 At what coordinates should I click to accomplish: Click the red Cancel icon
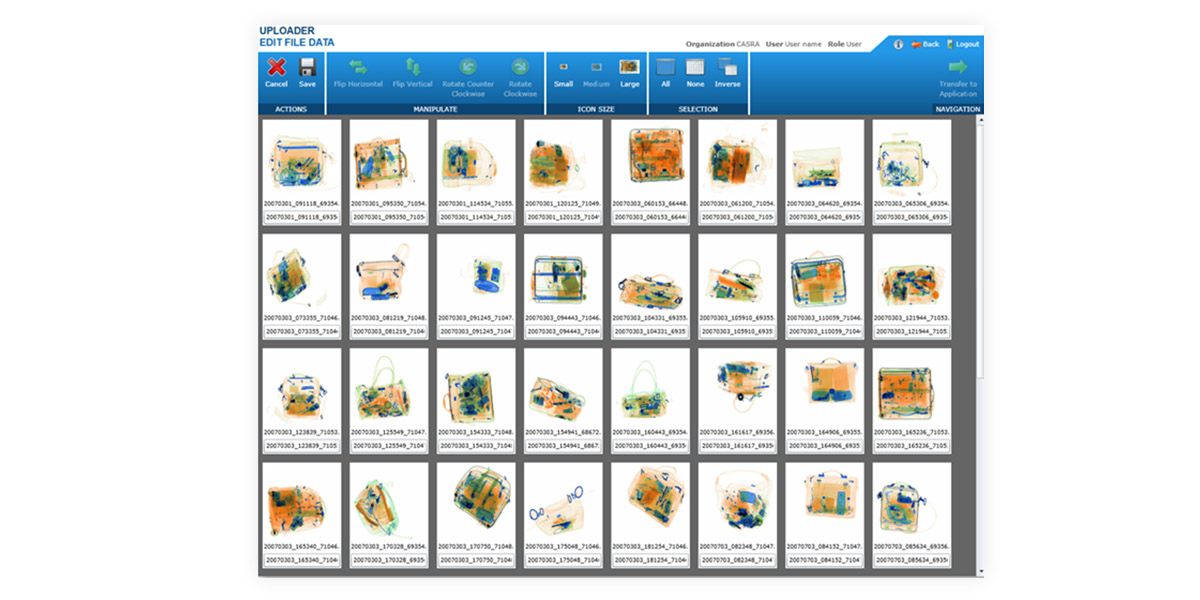pos(276,68)
